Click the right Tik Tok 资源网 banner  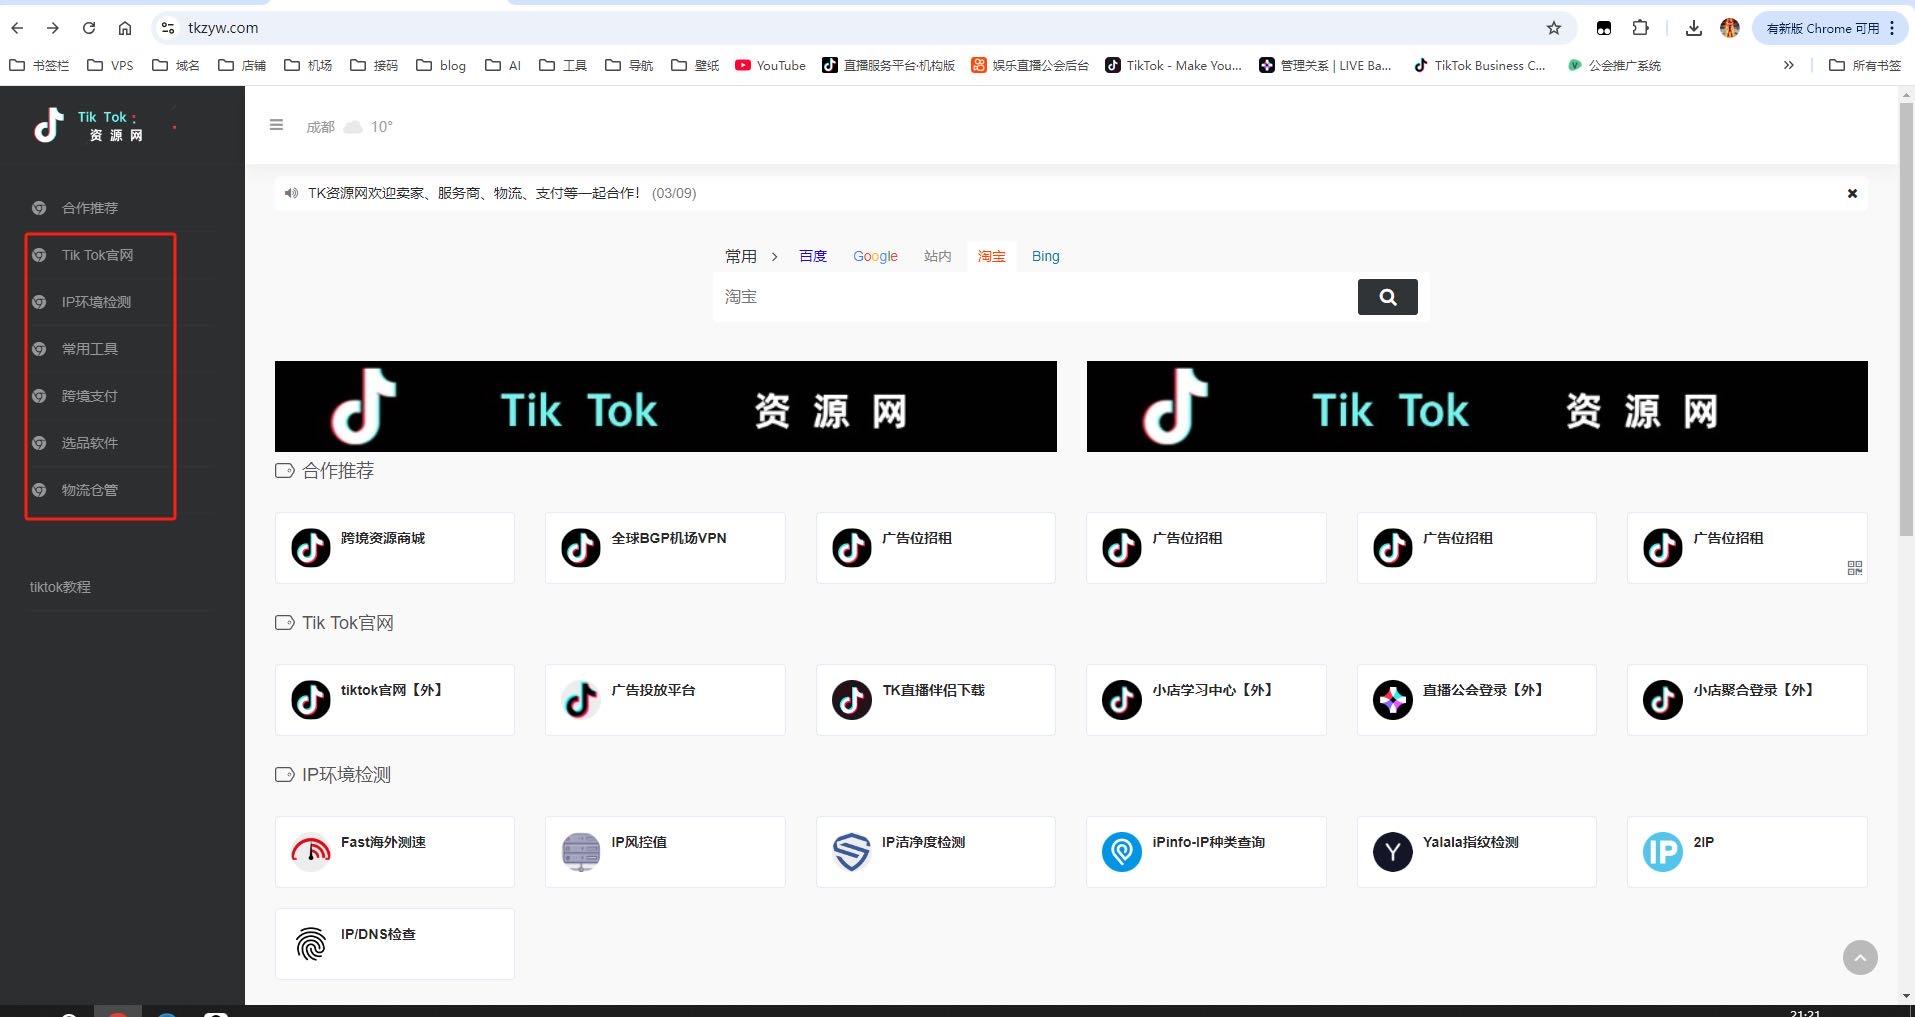1477,406
